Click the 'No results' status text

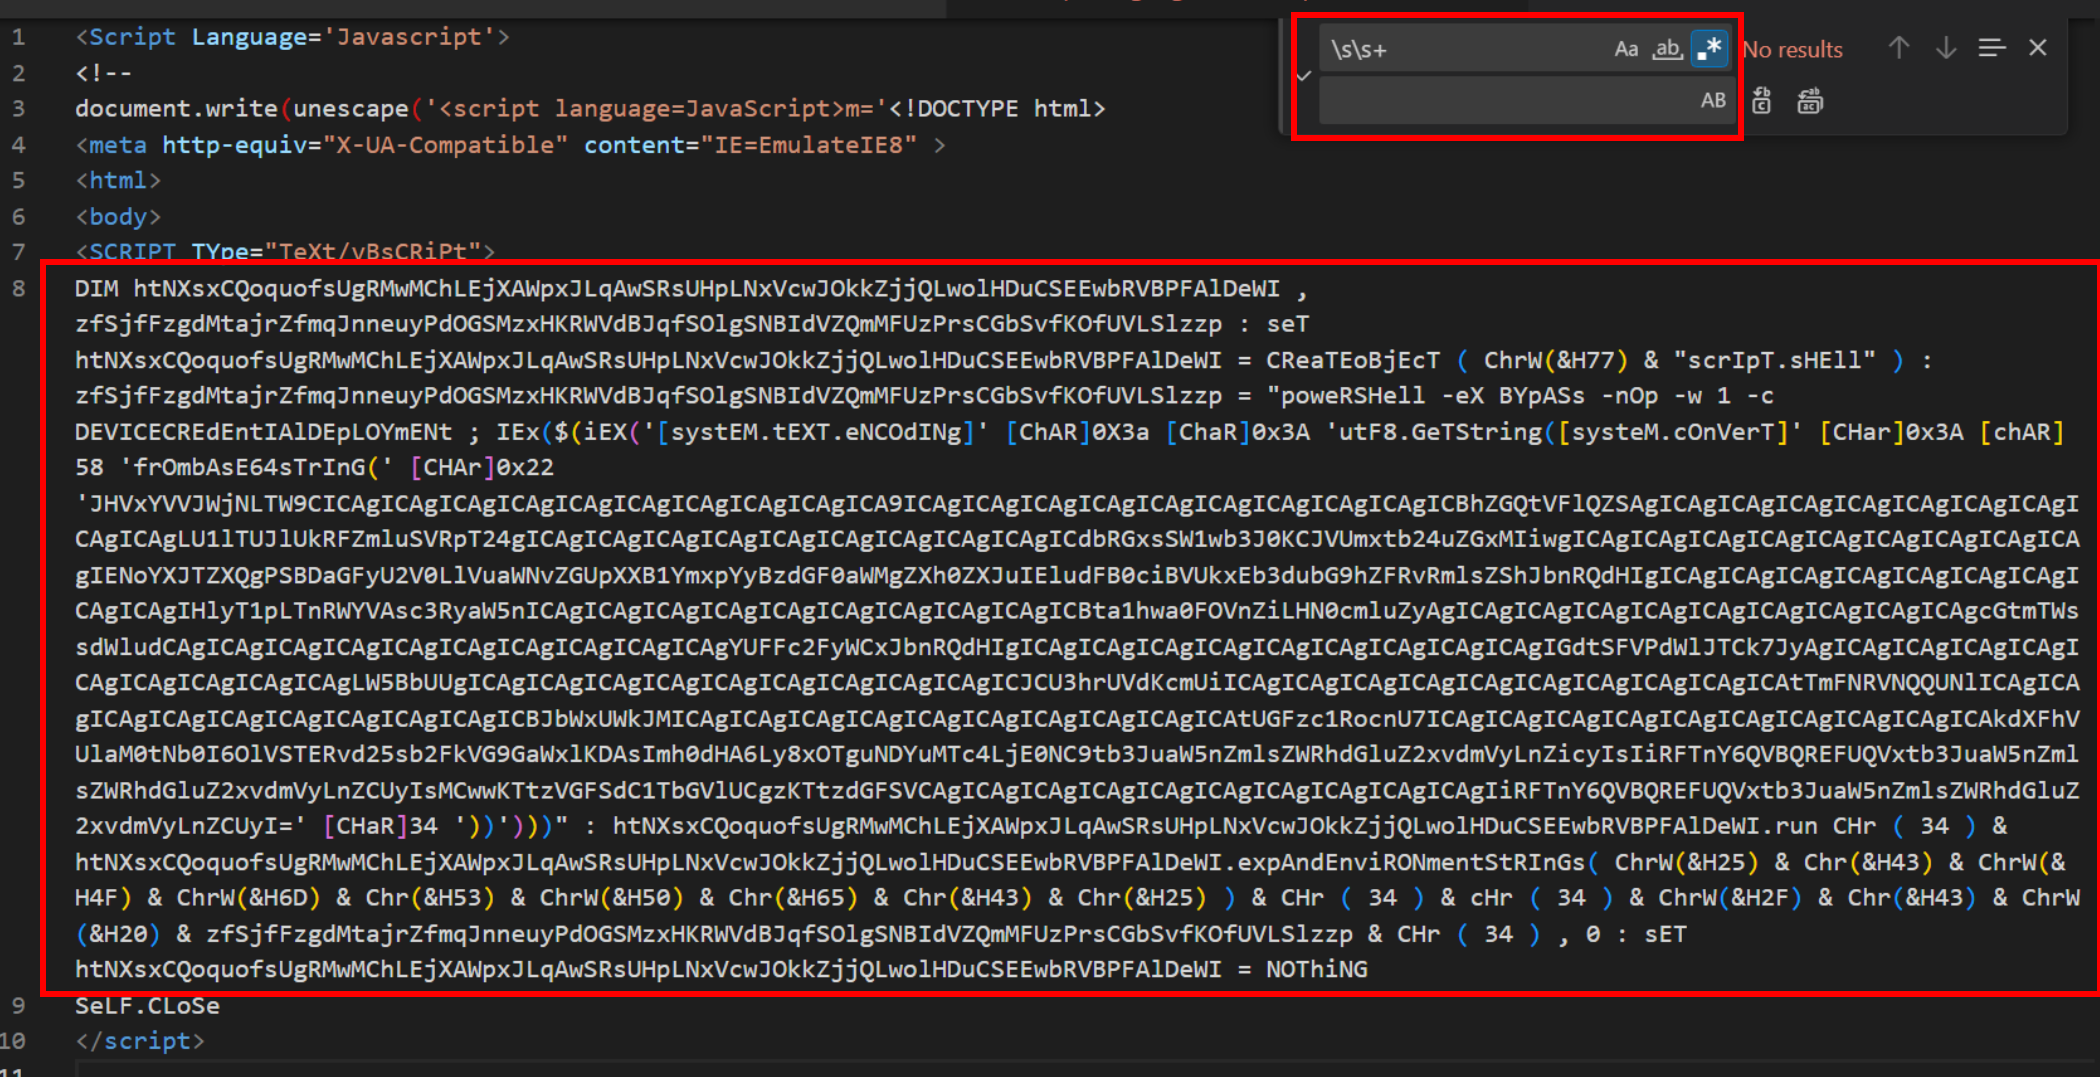pos(1792,50)
